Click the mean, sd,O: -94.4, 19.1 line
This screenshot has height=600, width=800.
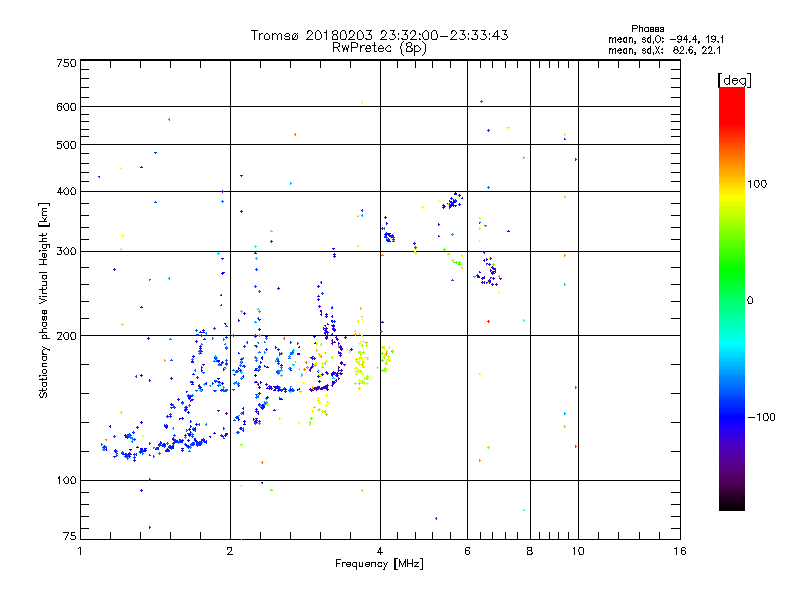(x=666, y=39)
